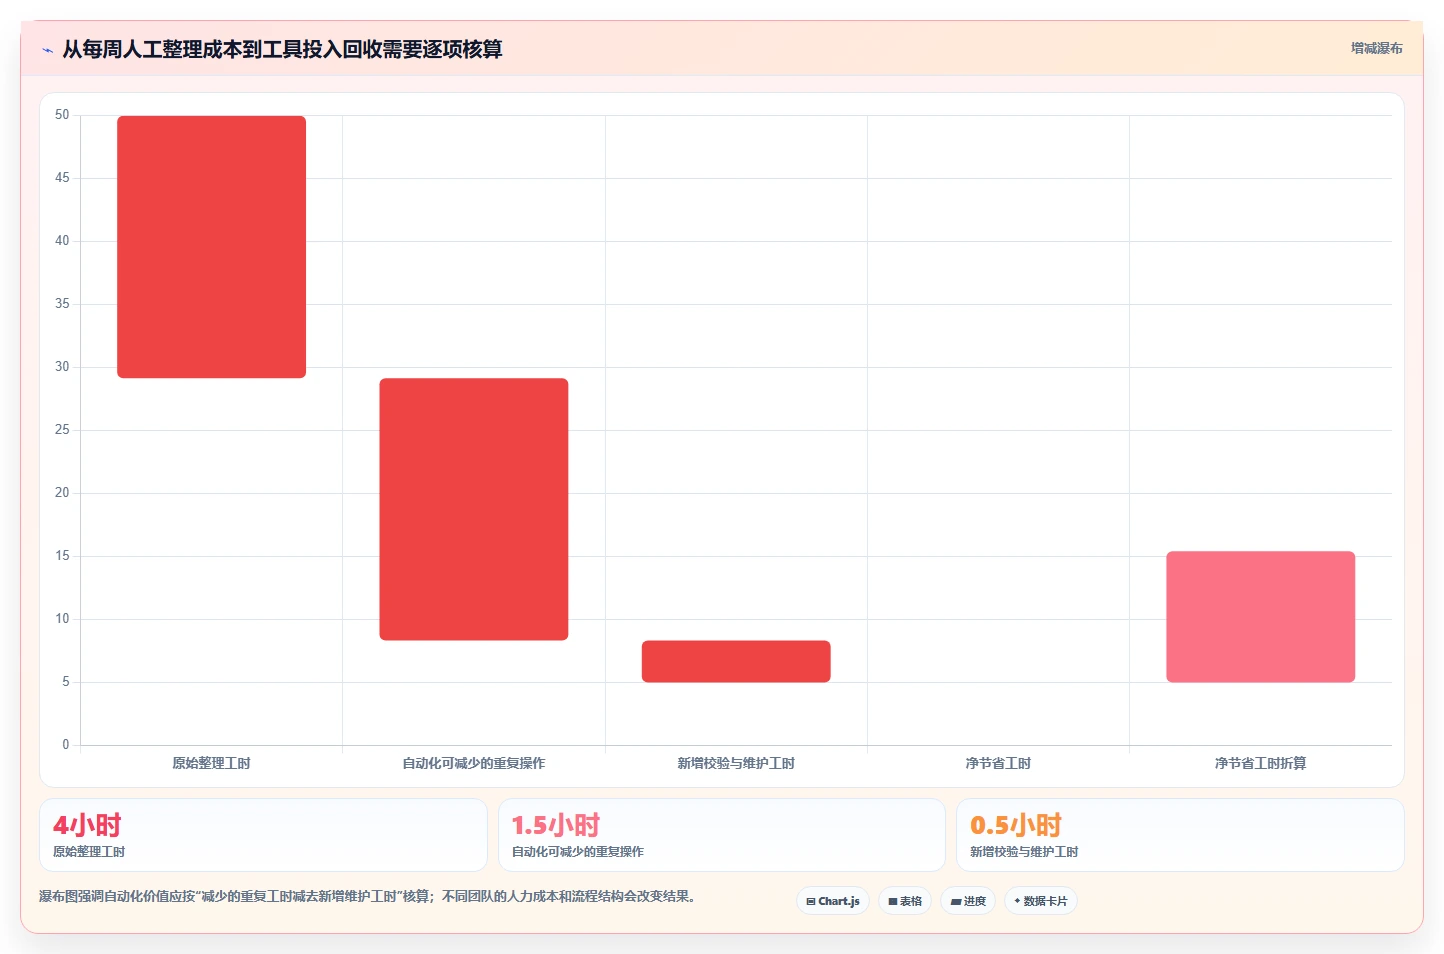Click the x-axis label 自动化可减少的重复操作
Image resolution: width=1444 pixels, height=954 pixels.
(474, 763)
